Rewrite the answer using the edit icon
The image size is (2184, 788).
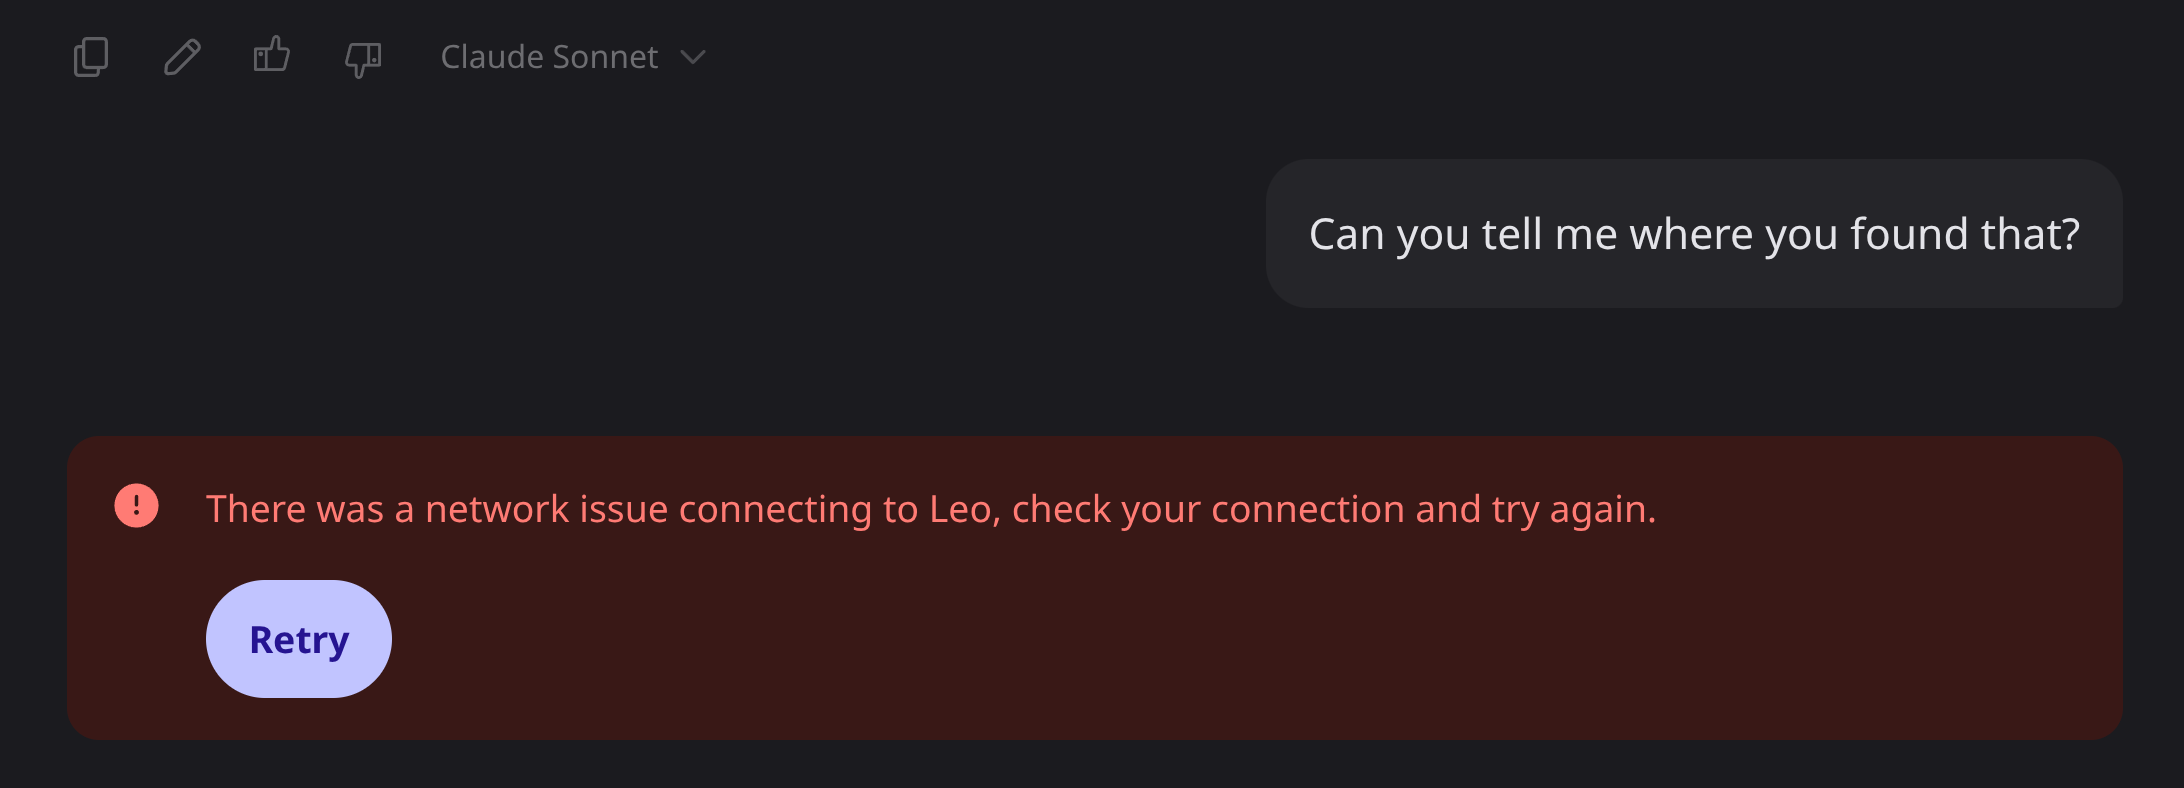pos(182,57)
